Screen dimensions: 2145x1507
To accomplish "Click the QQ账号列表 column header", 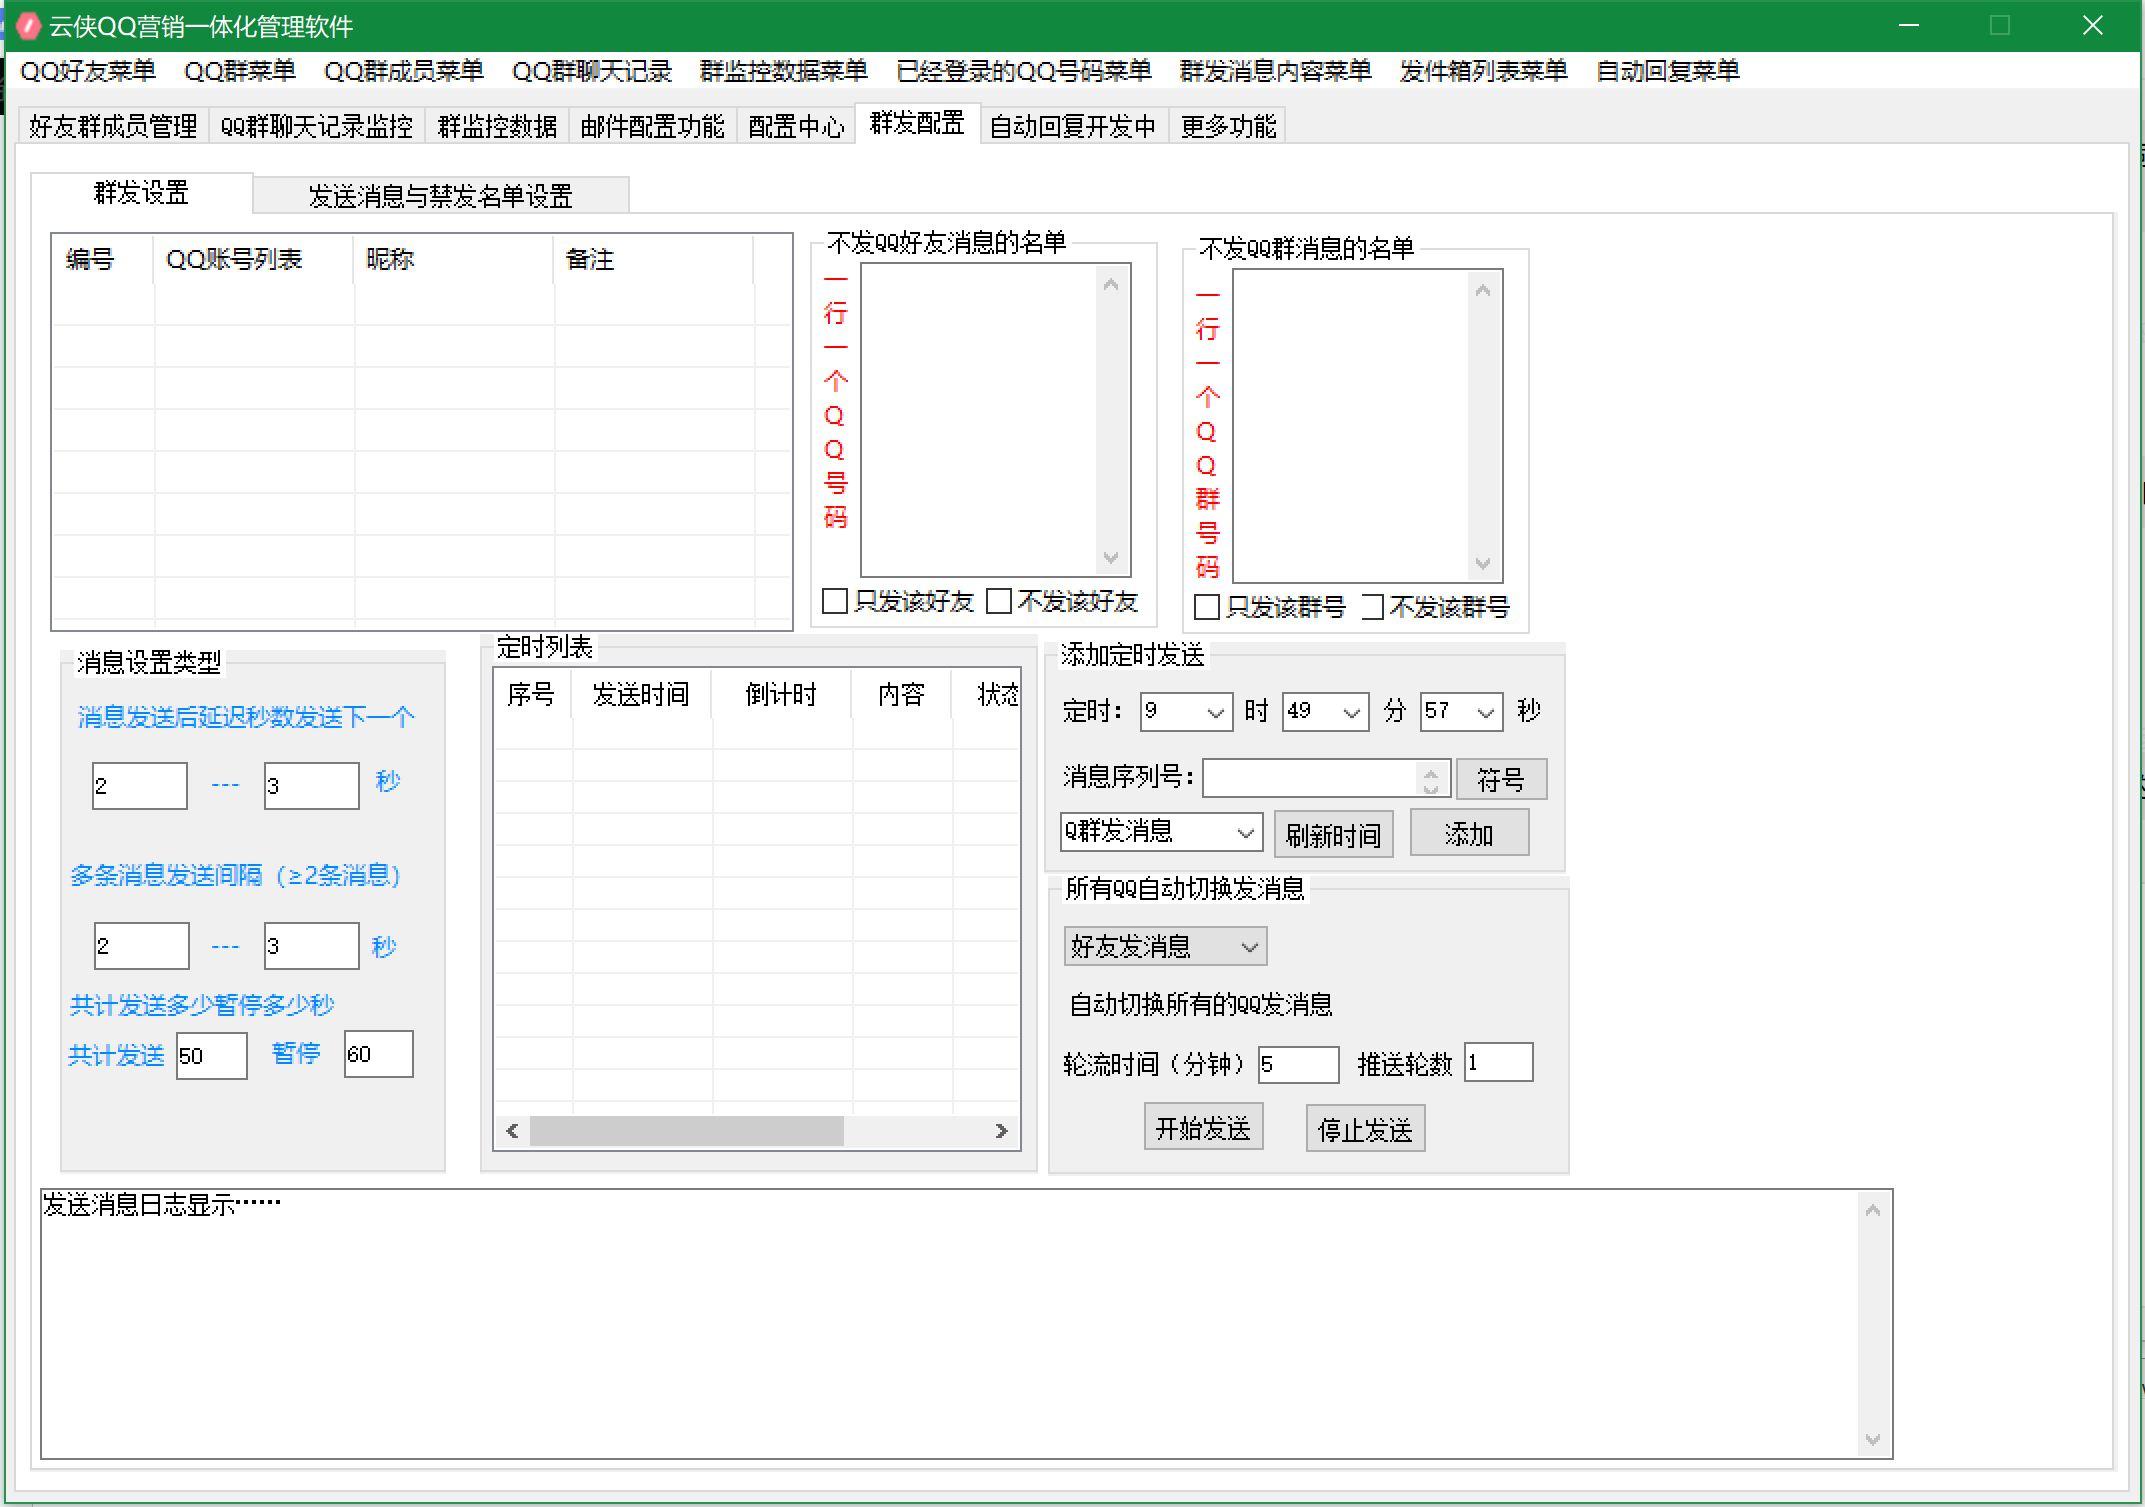I will point(253,260).
